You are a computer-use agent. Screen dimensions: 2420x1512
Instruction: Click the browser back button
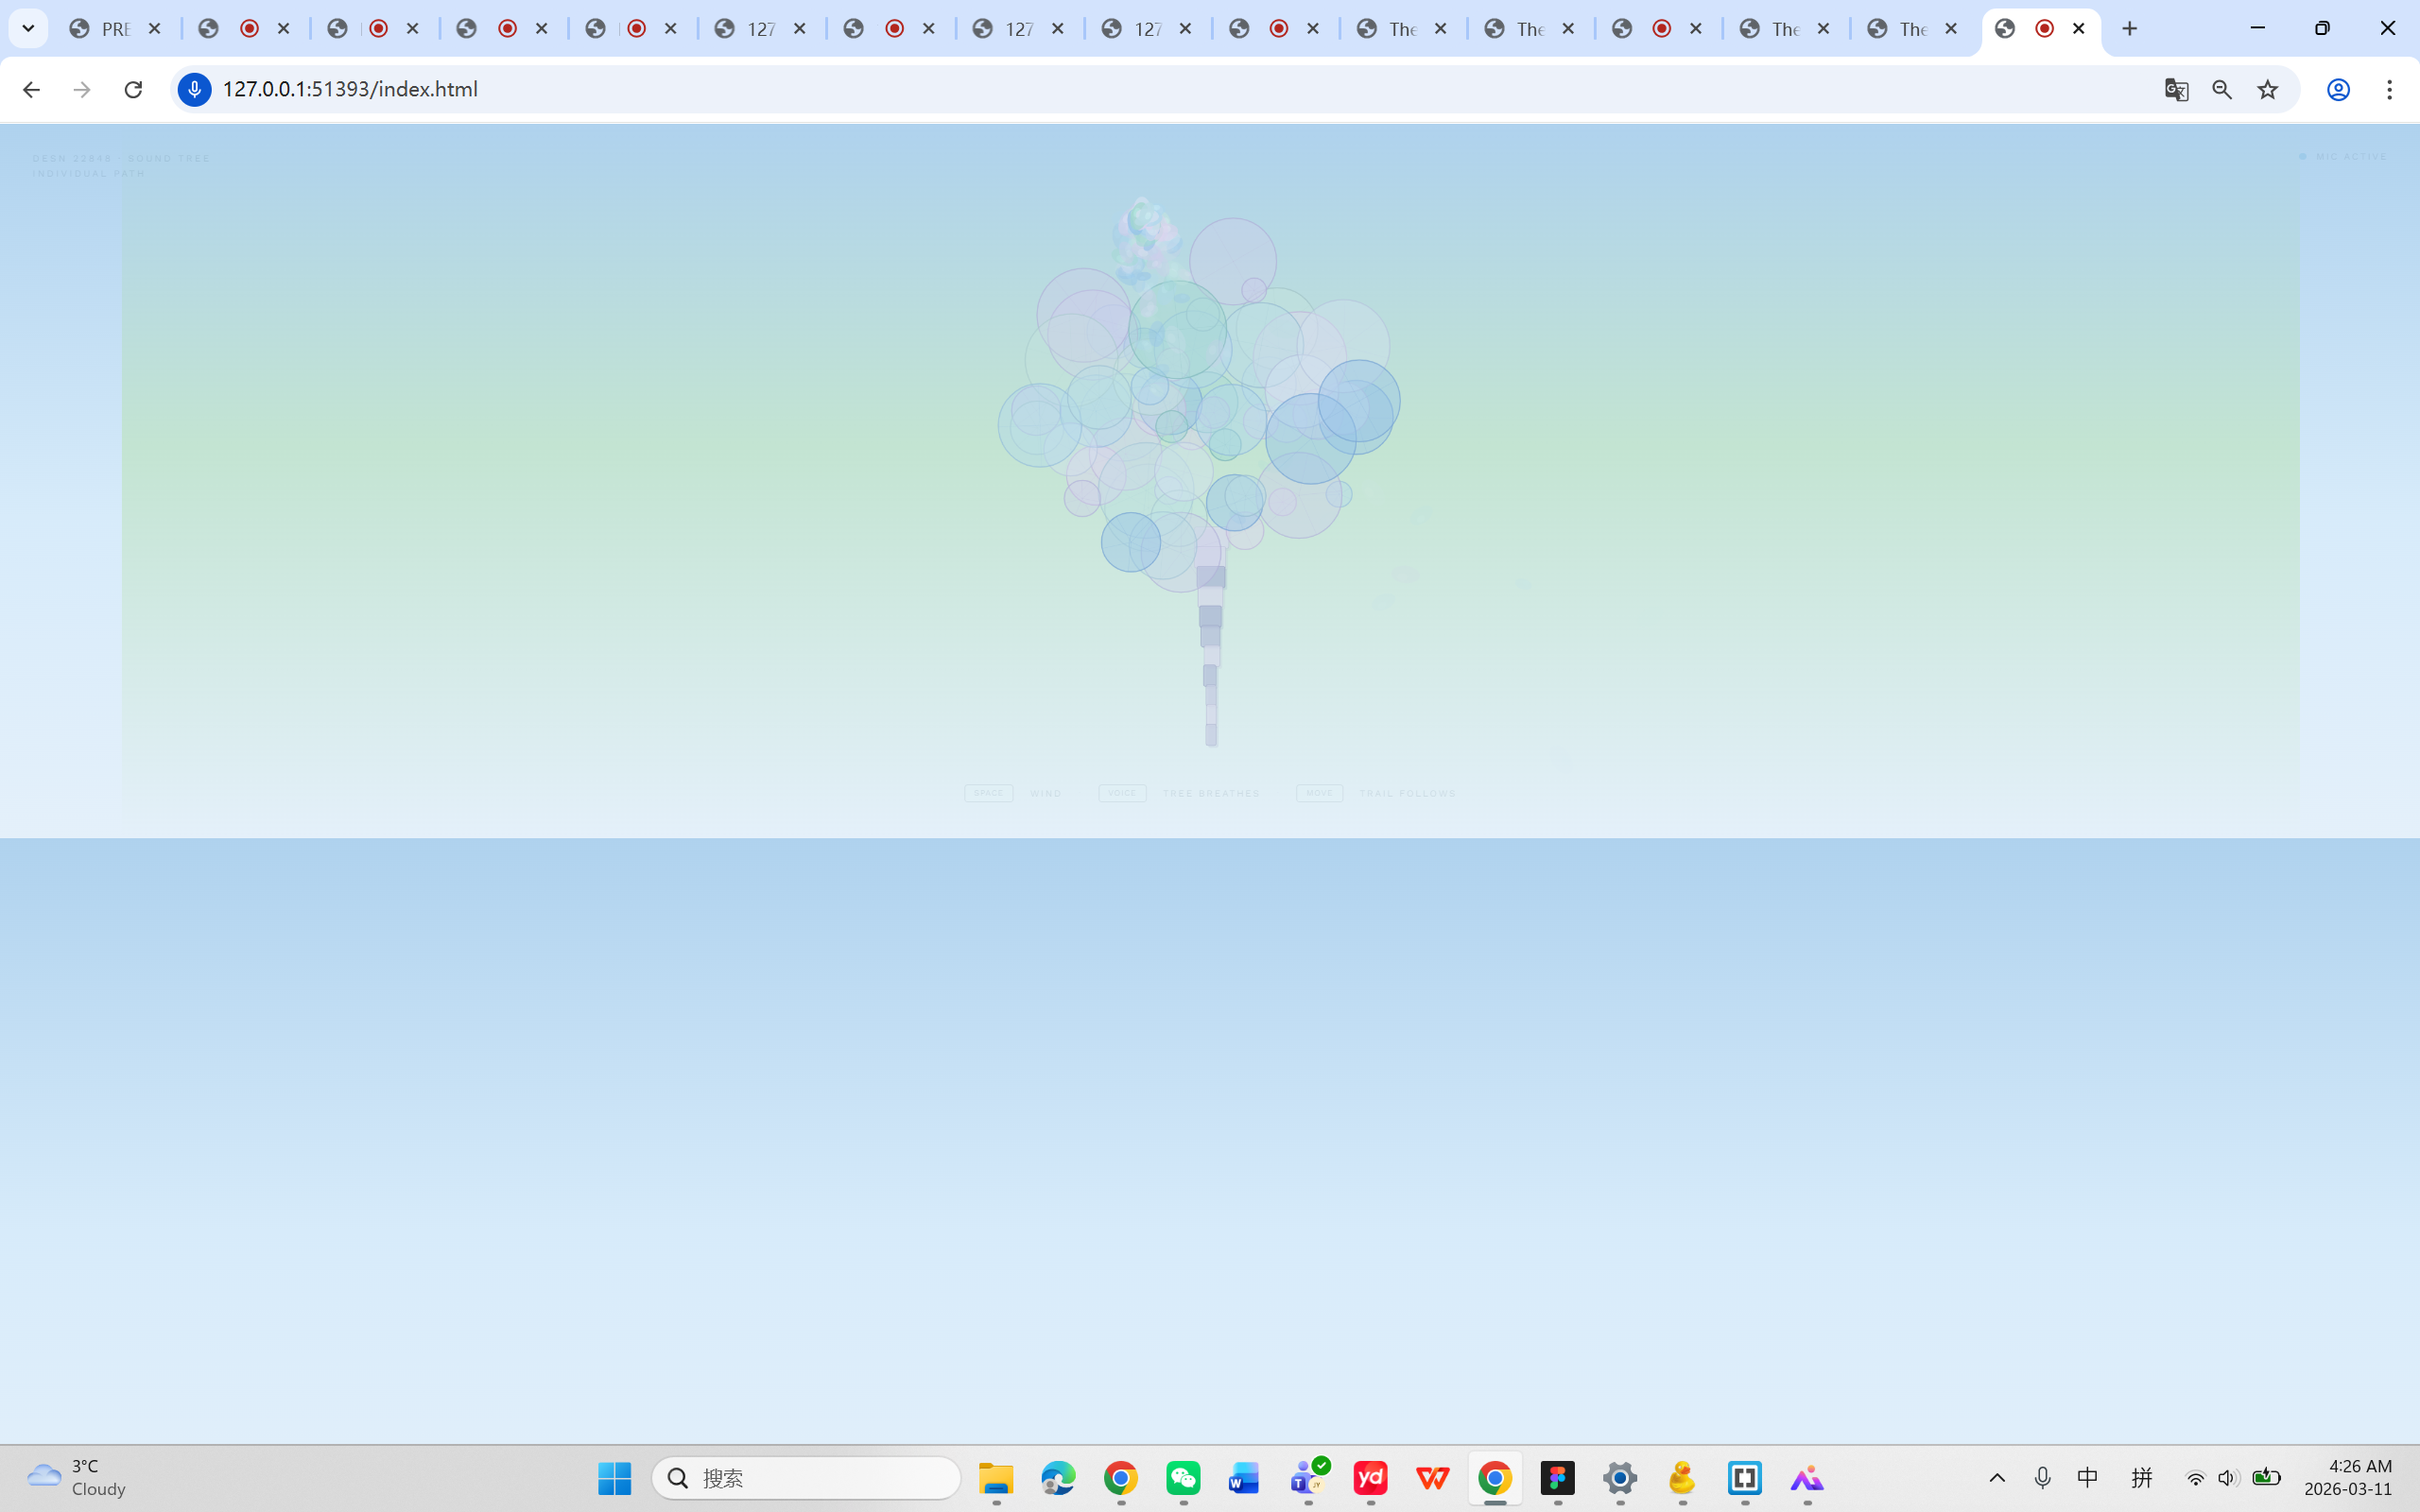(31, 89)
